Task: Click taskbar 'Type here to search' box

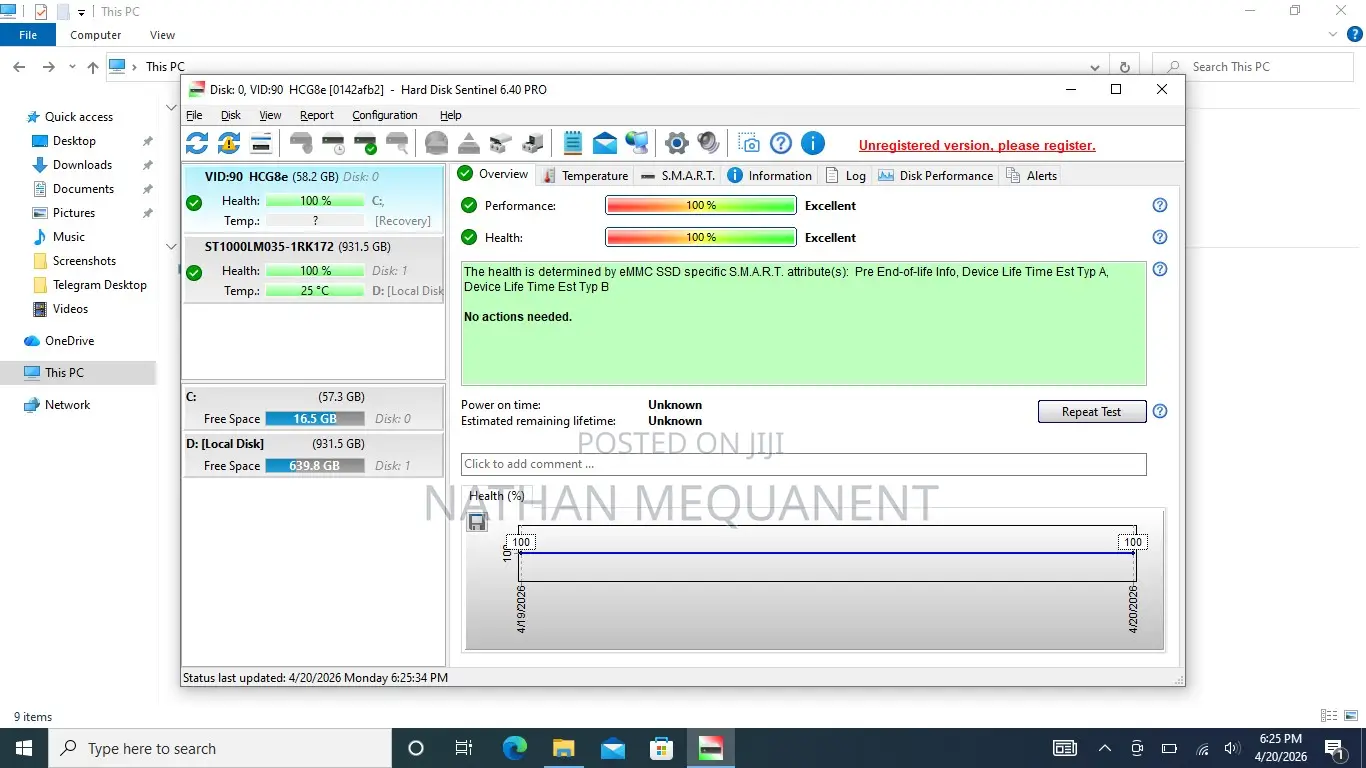Action: coord(220,748)
